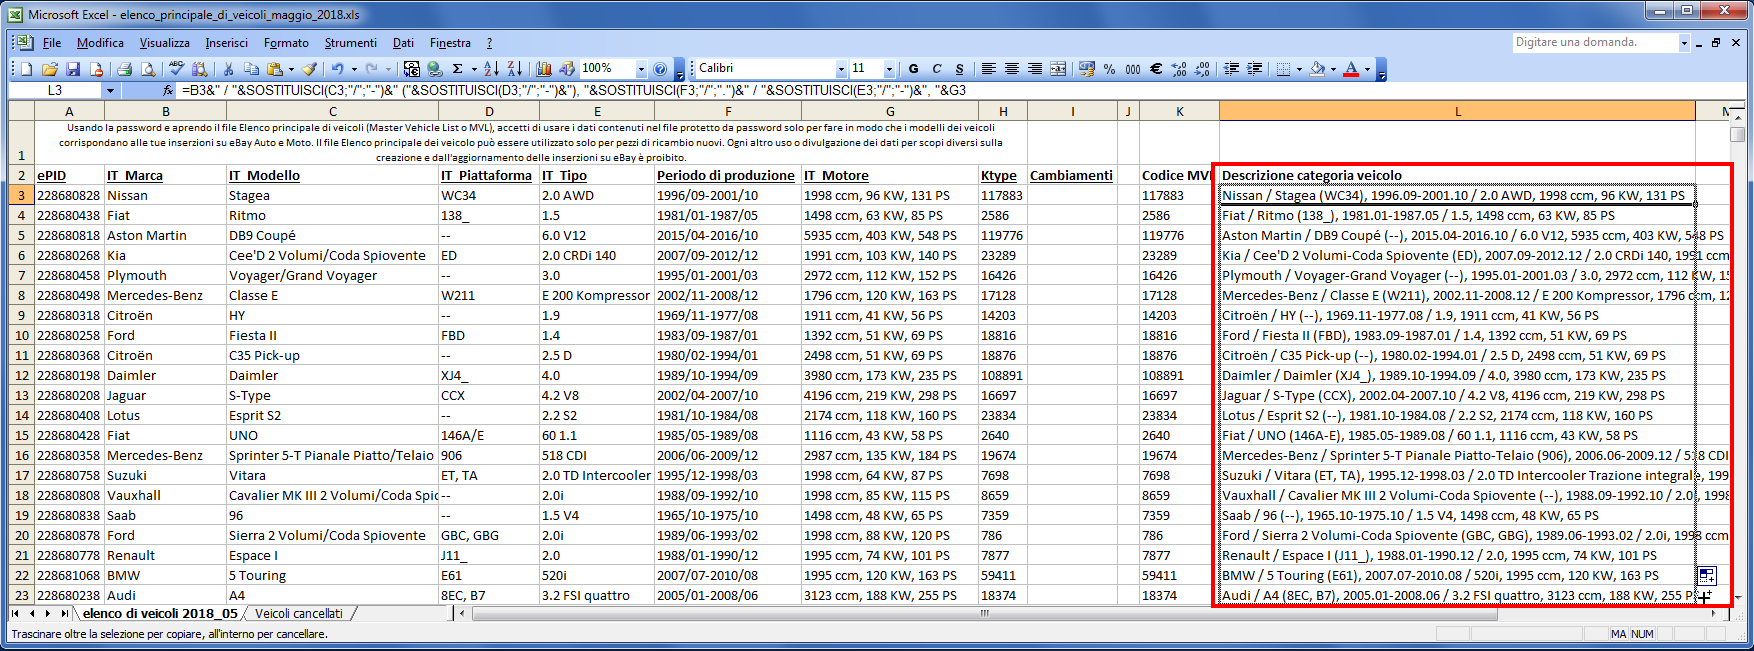The height and width of the screenshot is (651, 1754).
Task: Toggle underline formatting (S button)
Action: [x=960, y=69]
